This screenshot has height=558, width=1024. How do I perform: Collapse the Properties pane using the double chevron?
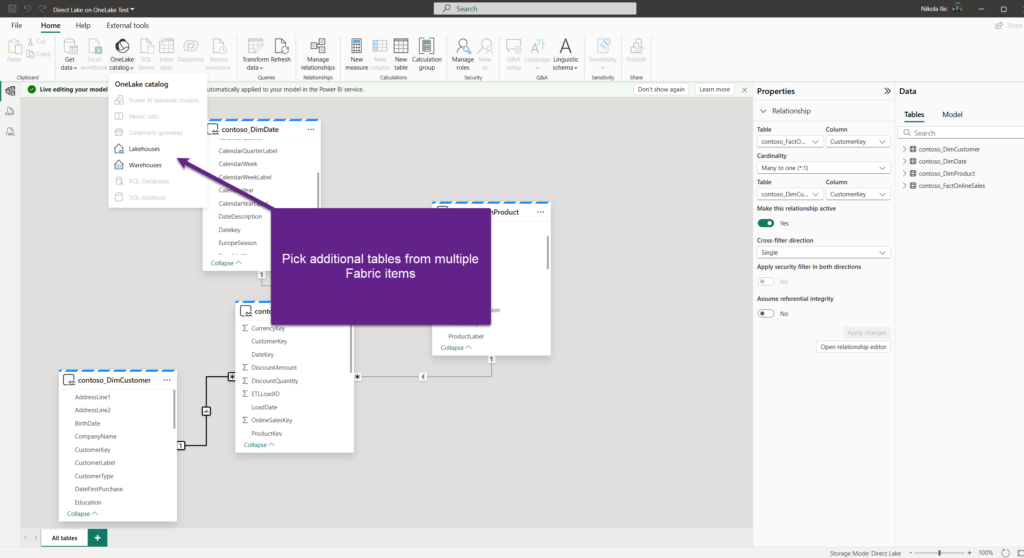tap(887, 91)
